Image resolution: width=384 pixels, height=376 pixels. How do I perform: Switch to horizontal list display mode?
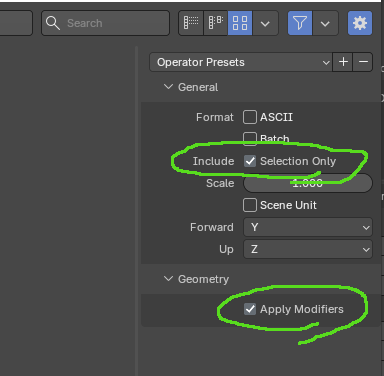pos(216,23)
